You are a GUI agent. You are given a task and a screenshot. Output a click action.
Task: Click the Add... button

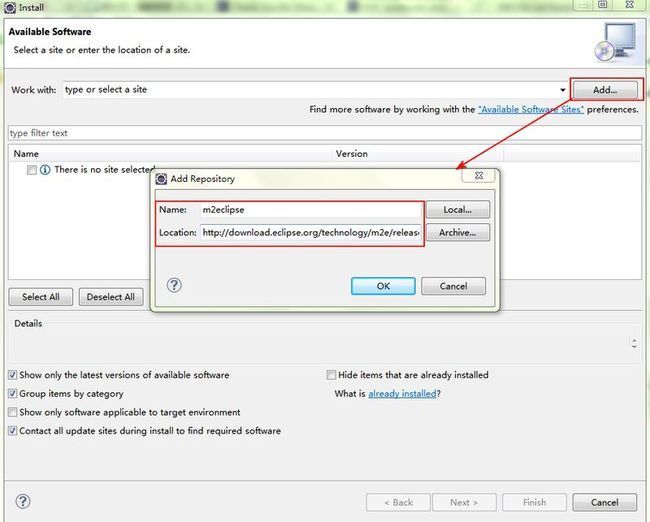click(x=605, y=90)
